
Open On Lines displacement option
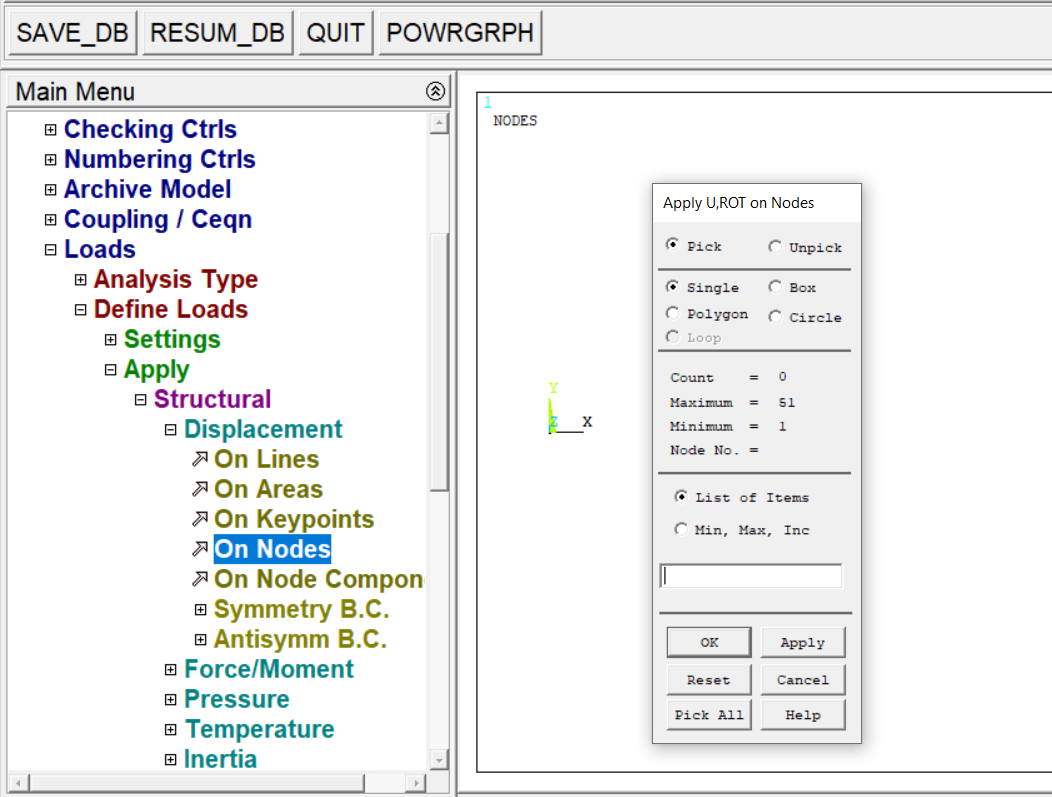266,460
